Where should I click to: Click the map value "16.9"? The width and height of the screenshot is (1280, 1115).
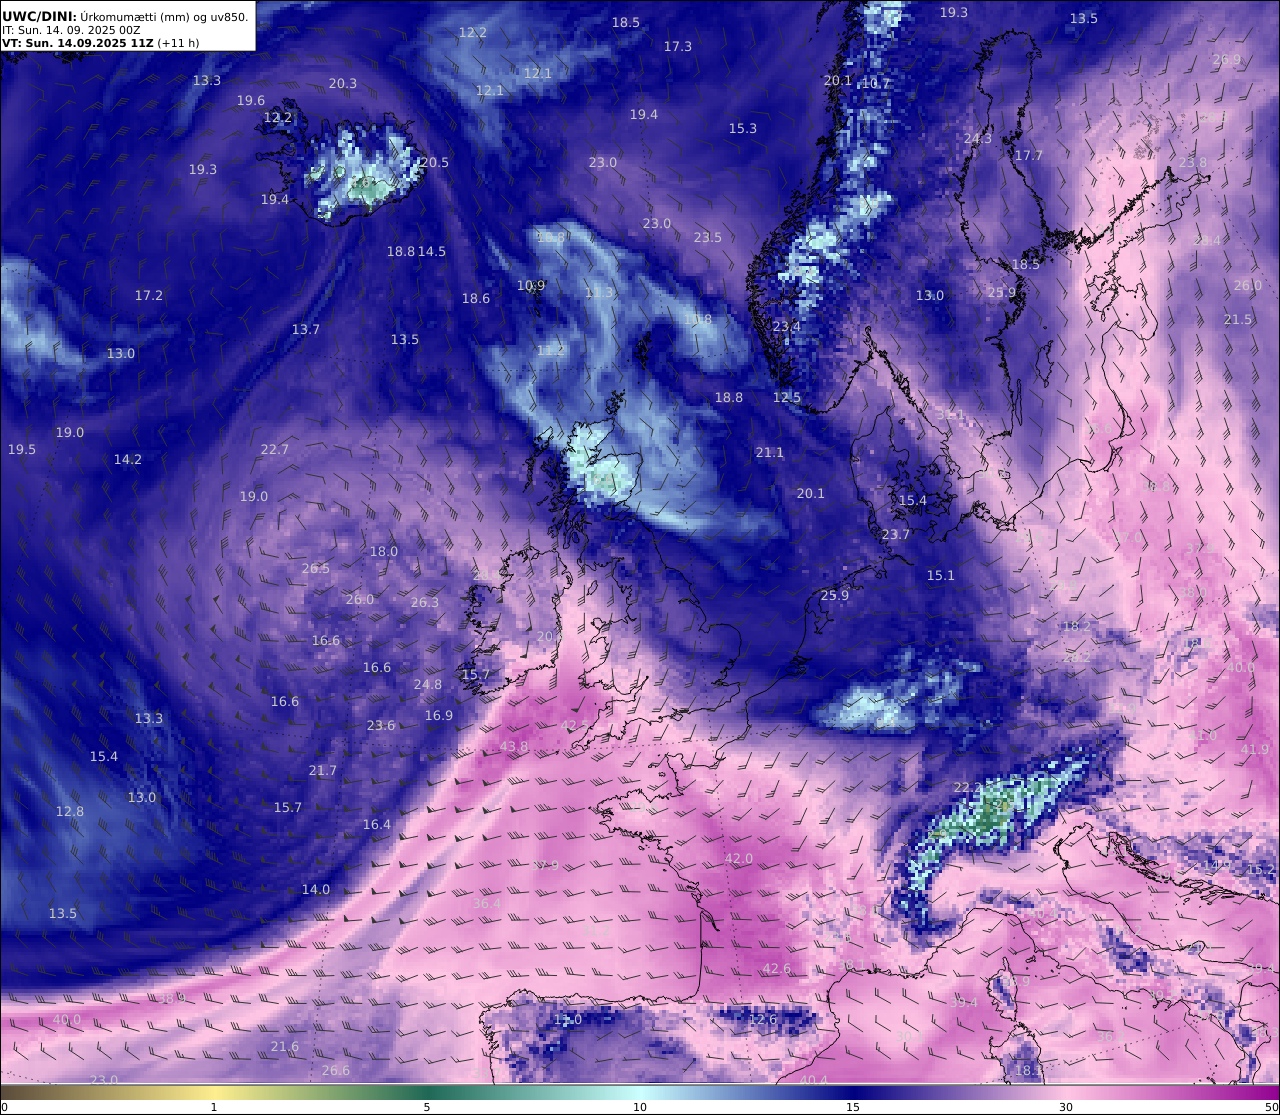tap(439, 716)
